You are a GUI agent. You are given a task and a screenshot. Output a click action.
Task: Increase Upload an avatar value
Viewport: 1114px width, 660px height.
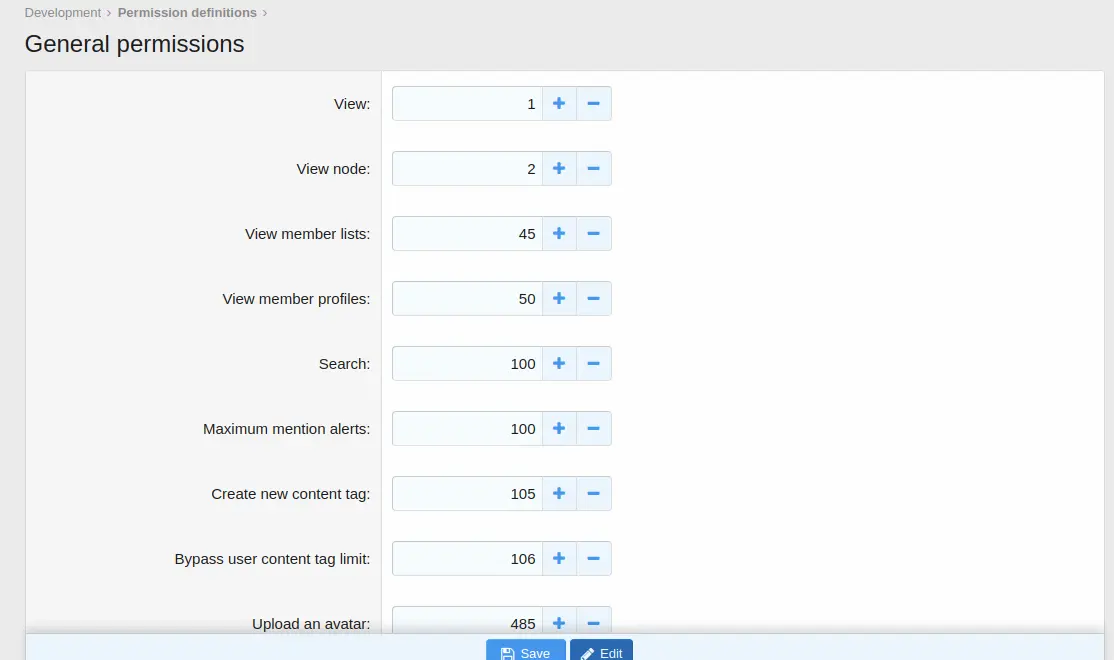point(559,622)
